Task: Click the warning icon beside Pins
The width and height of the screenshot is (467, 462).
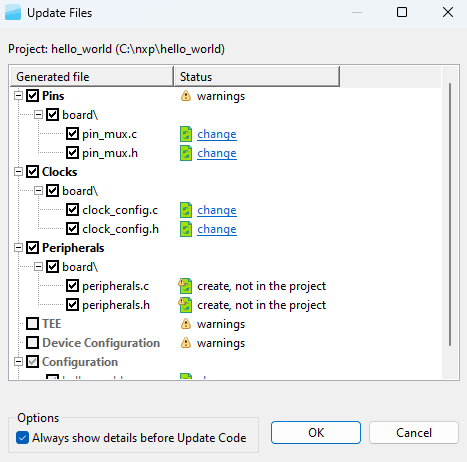Action: 186,96
